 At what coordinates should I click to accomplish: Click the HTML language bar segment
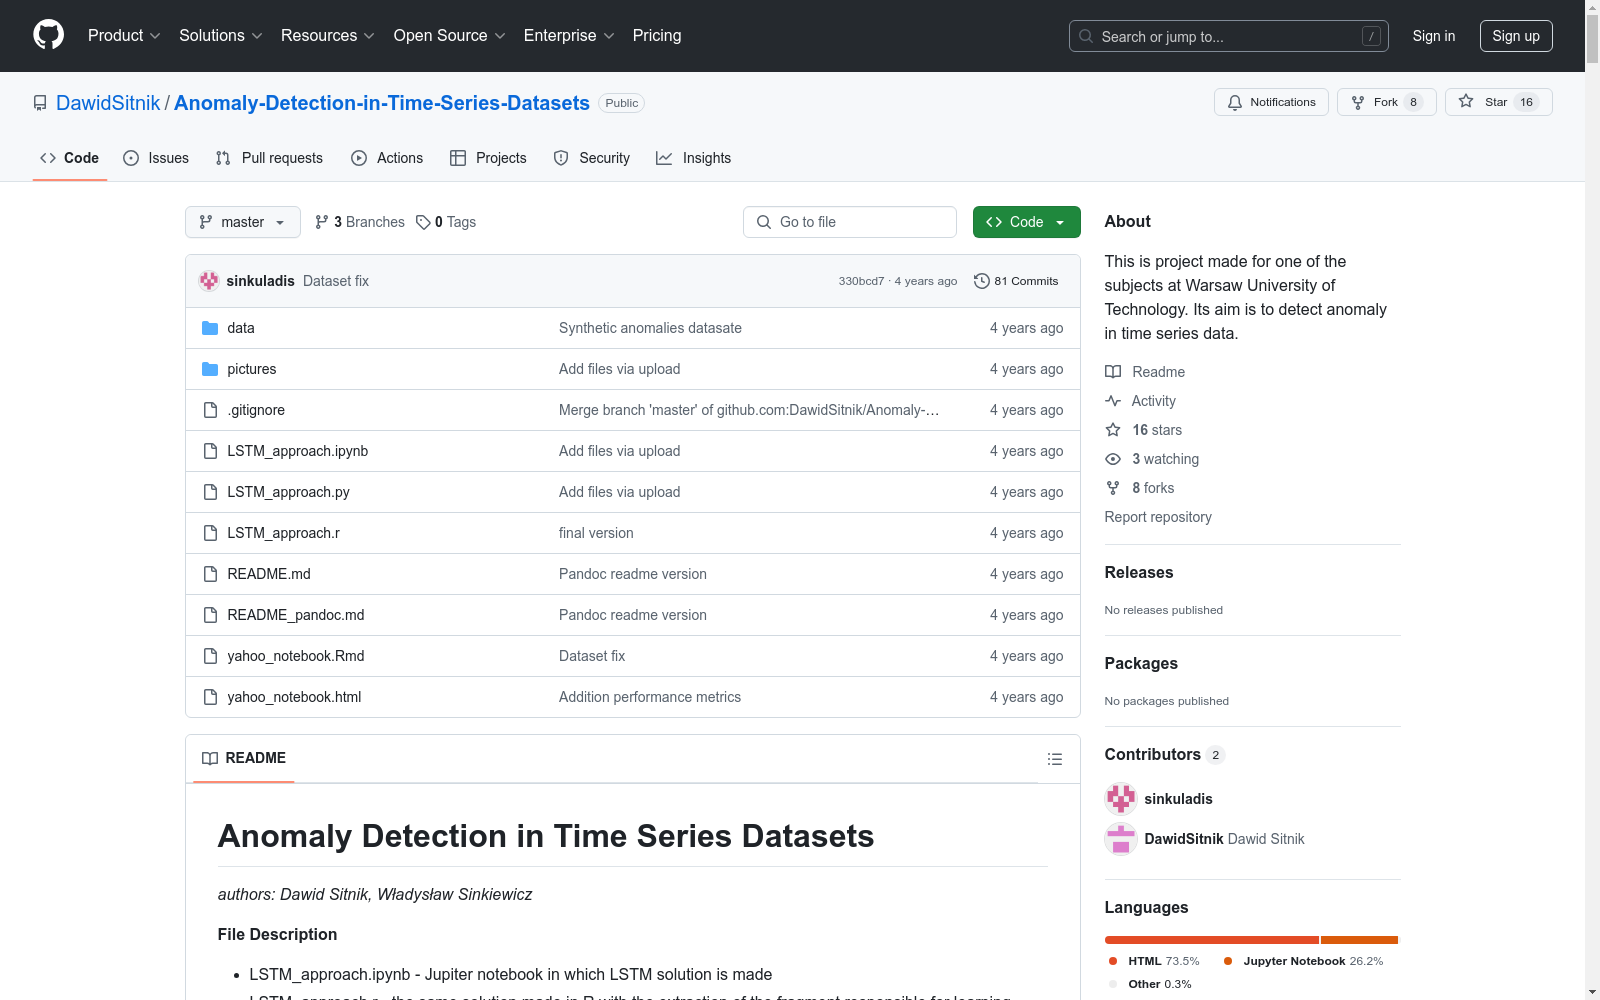[1212, 940]
